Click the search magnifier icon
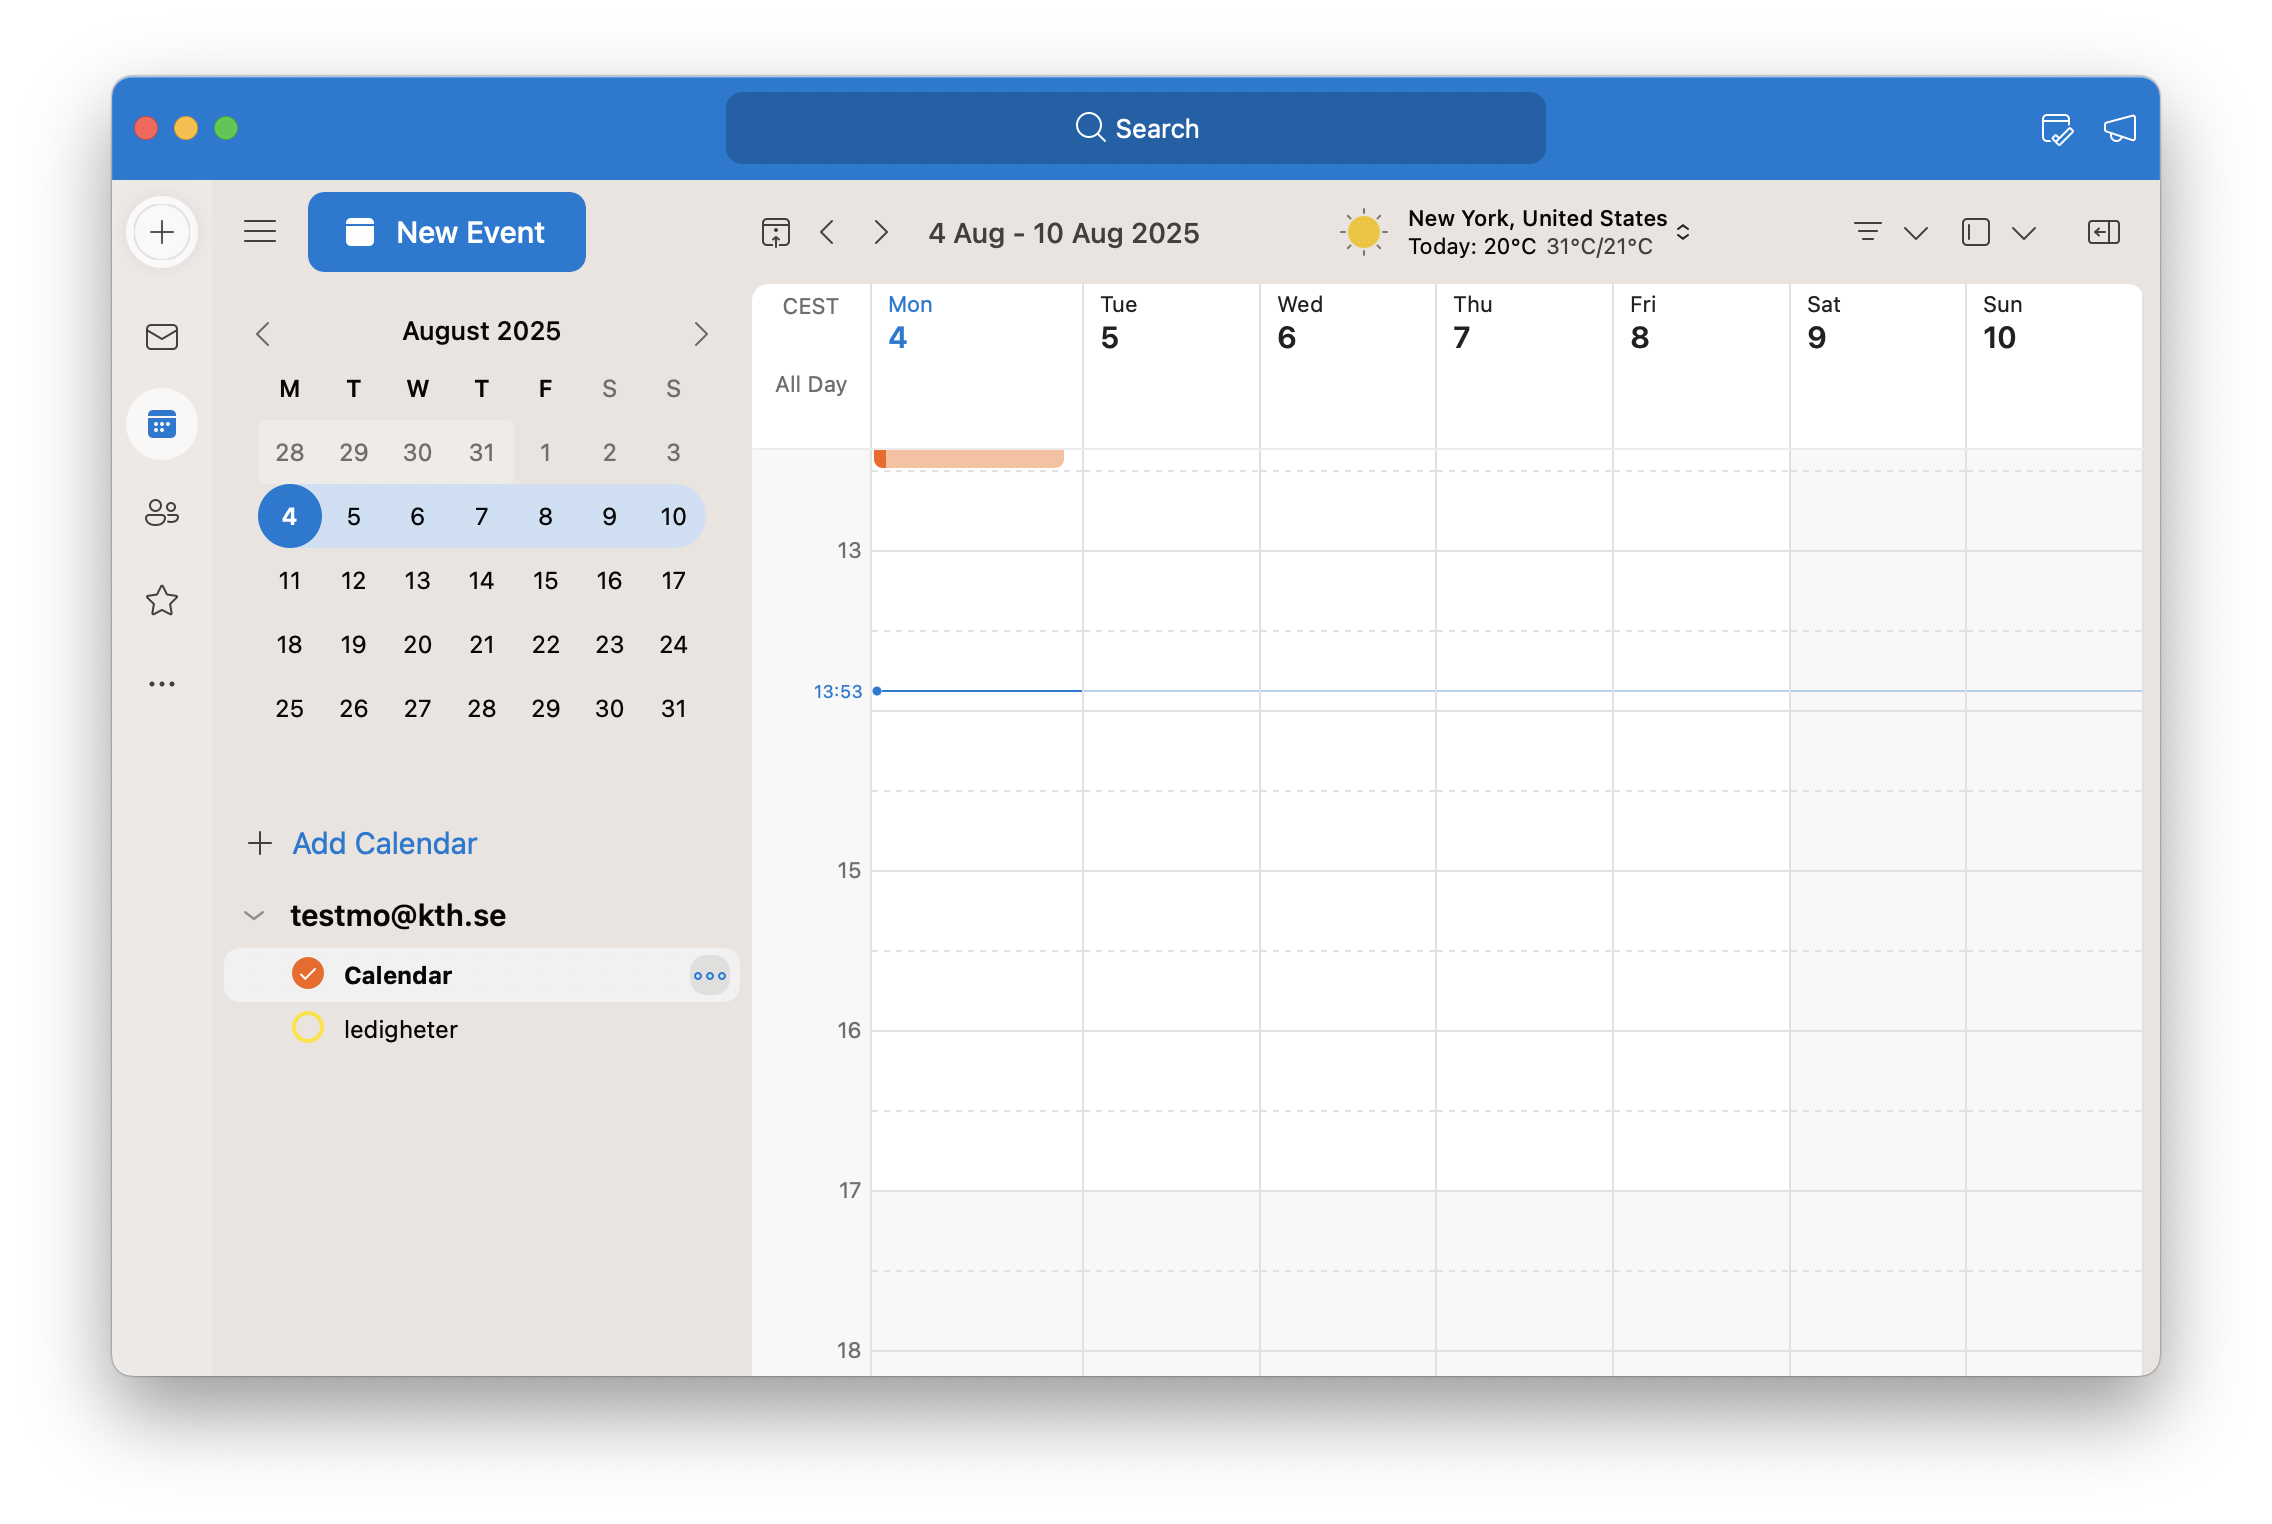 pos(1090,128)
